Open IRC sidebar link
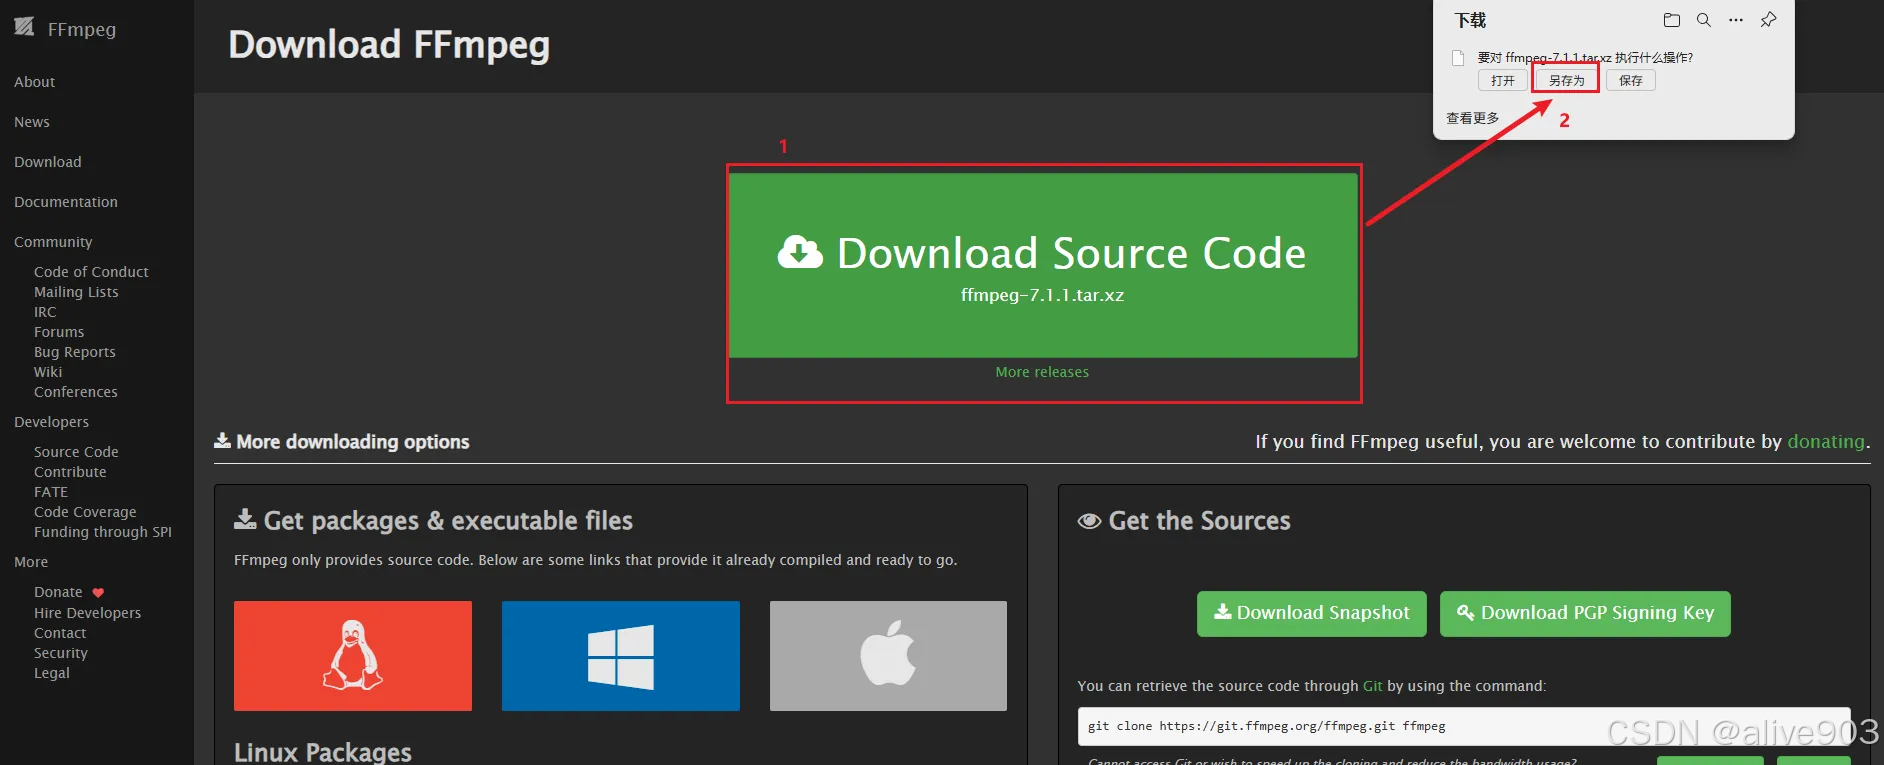Image resolution: width=1884 pixels, height=765 pixels. pos(45,312)
